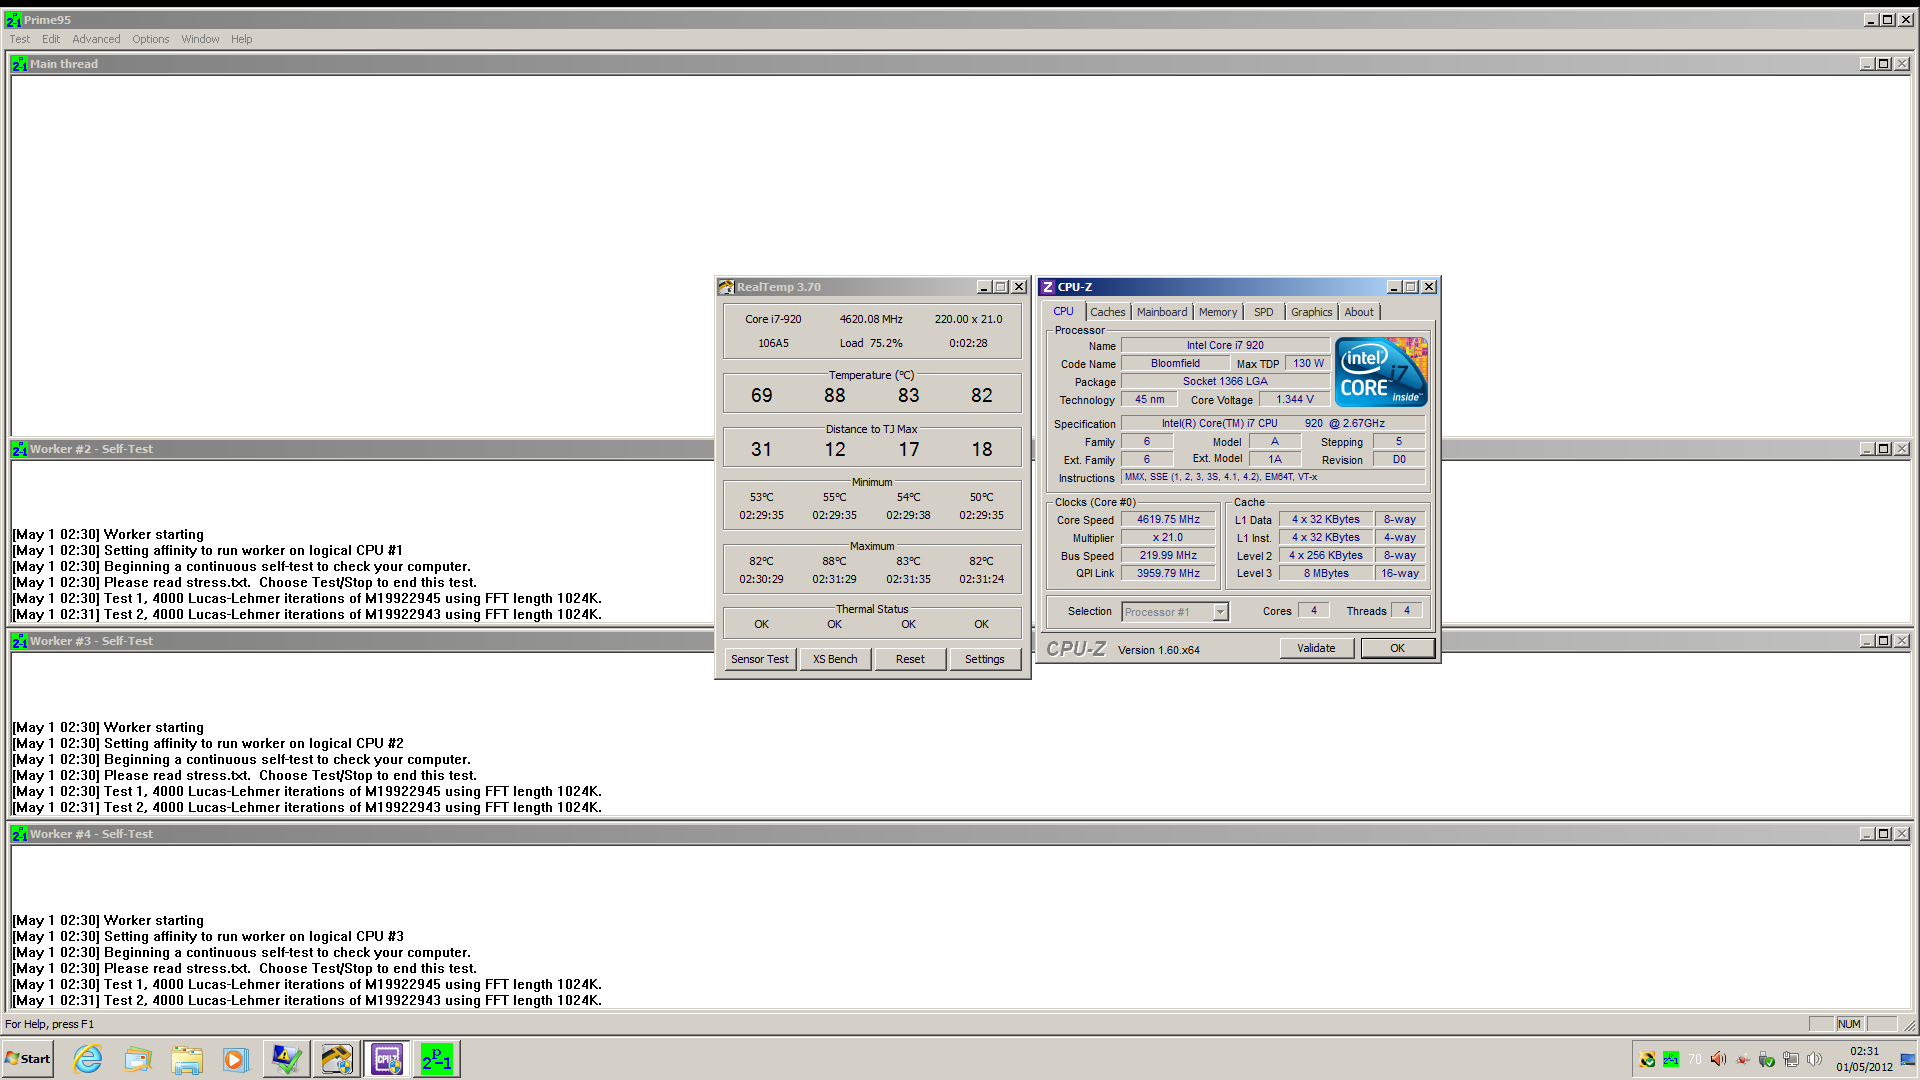Click the Prime95 icon in system tray

[1671, 1059]
